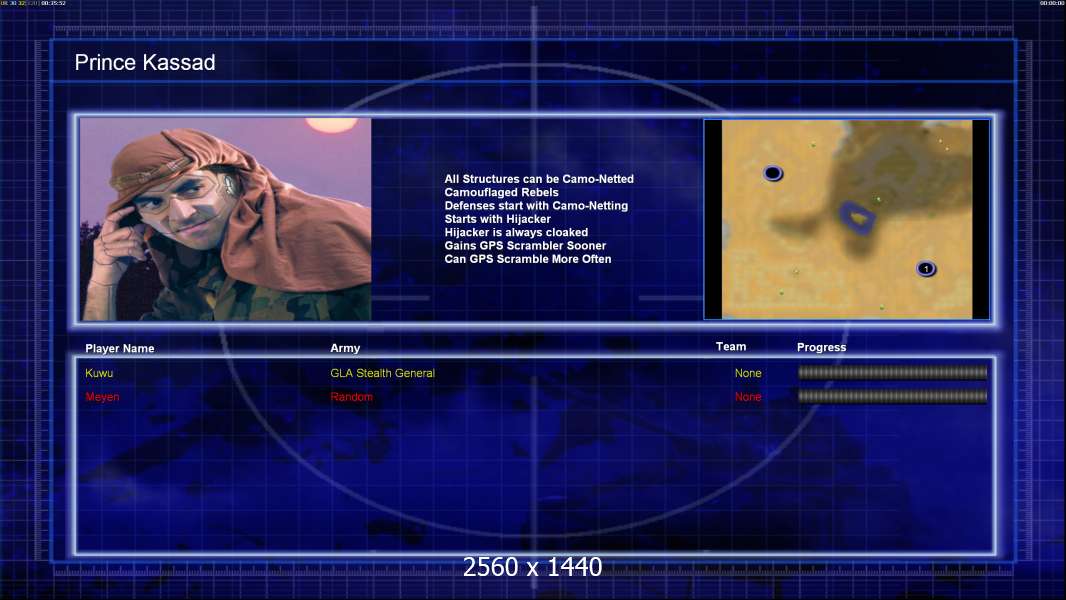Click Meyen's team value None
1066x600 pixels.
(x=748, y=397)
